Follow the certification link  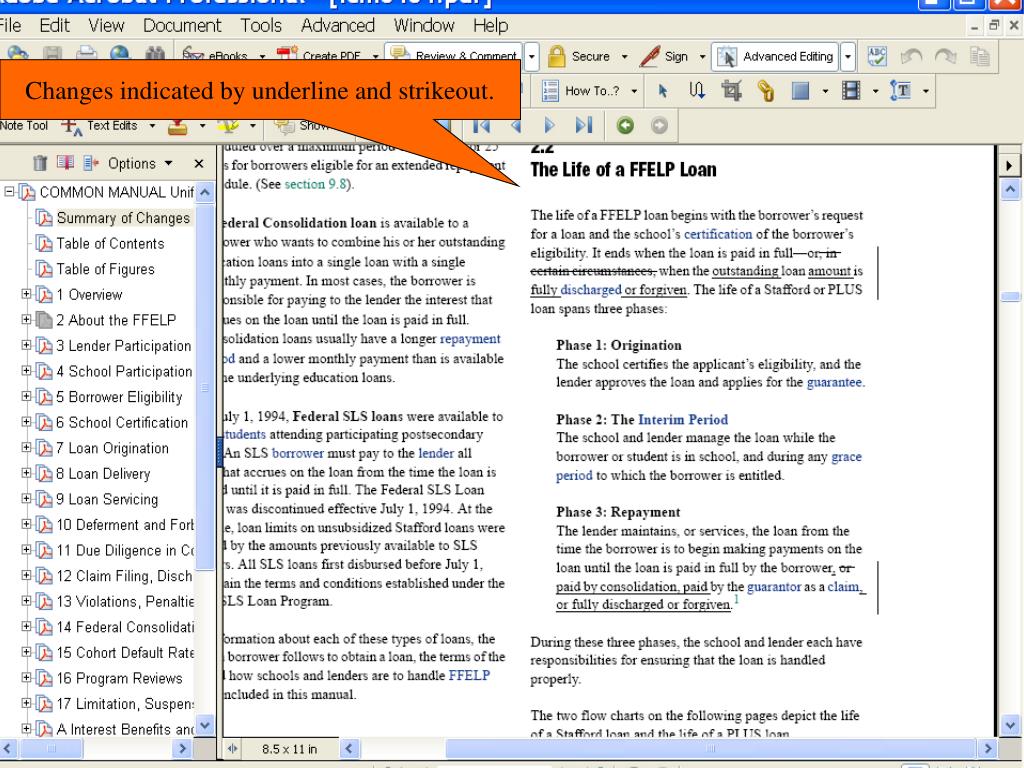coord(718,234)
